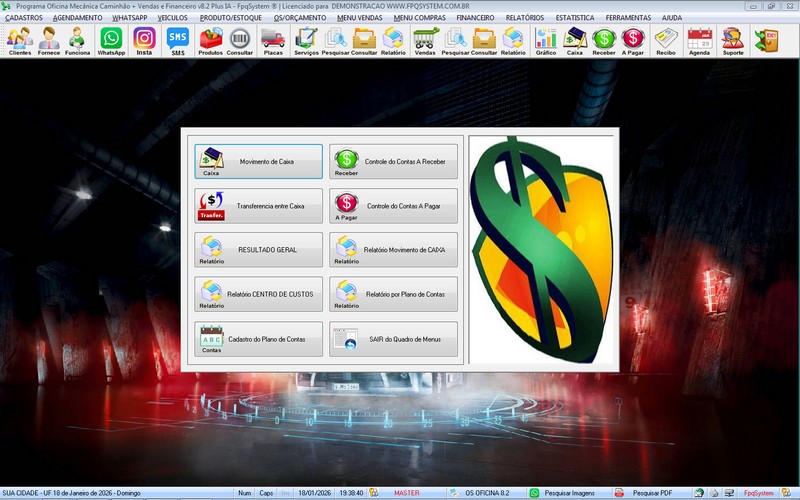Click the WhatsApp toolbar icon
The width and height of the screenshot is (800, 500).
(111, 41)
